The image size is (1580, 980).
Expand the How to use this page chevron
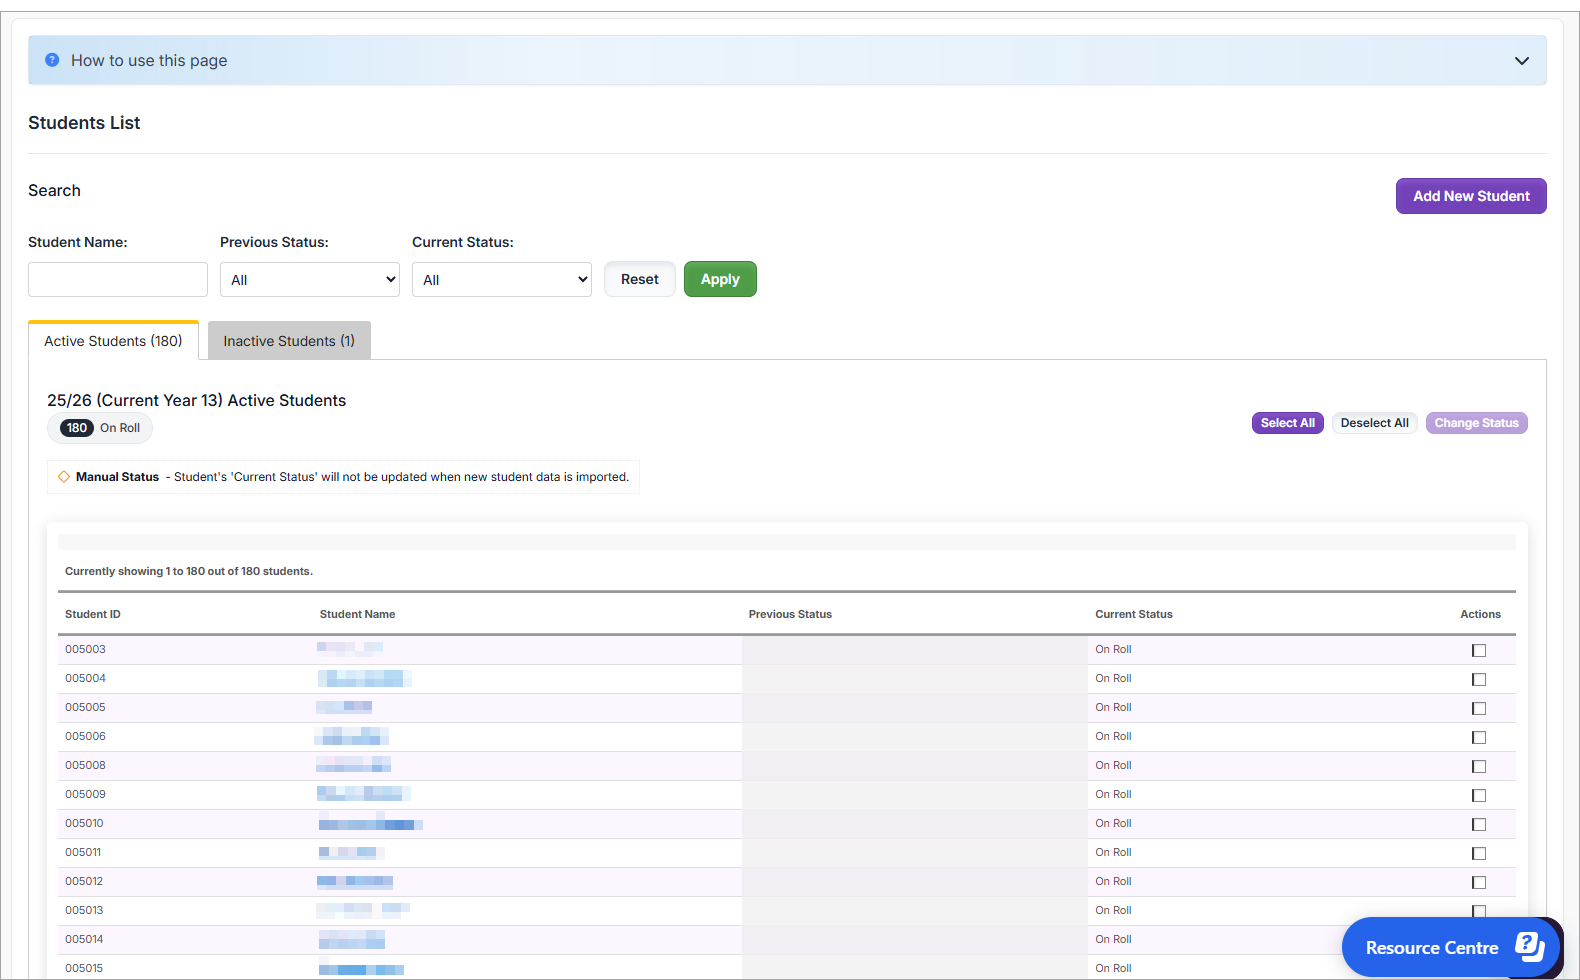pos(1521,61)
